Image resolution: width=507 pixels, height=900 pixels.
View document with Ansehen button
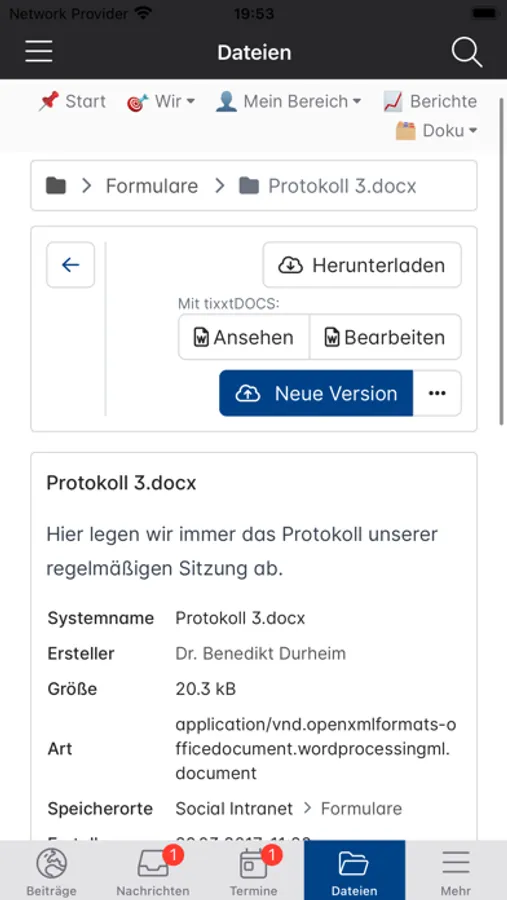point(244,337)
